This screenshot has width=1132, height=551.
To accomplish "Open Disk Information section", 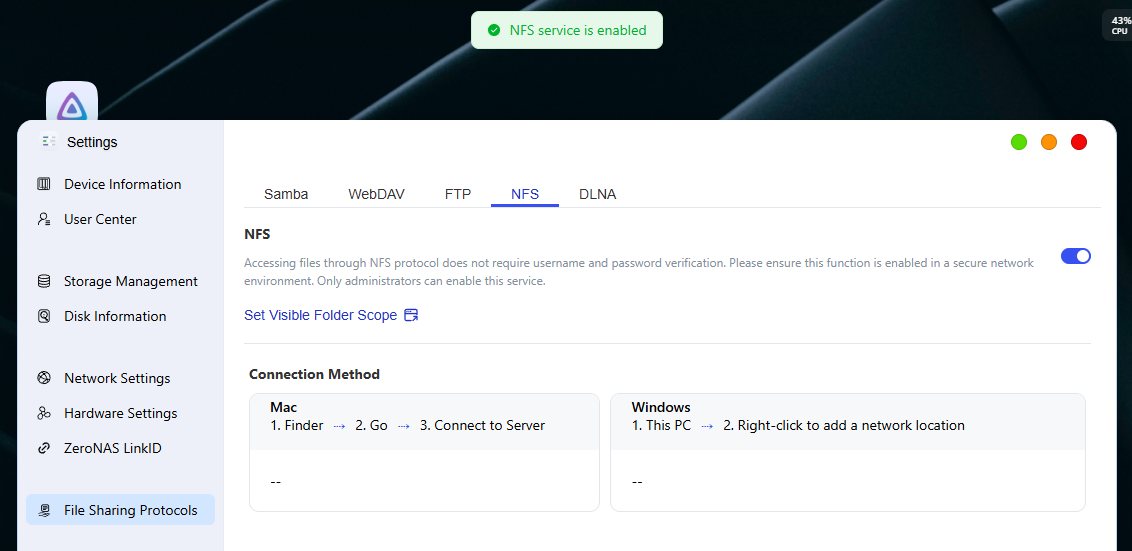I will click(121, 316).
